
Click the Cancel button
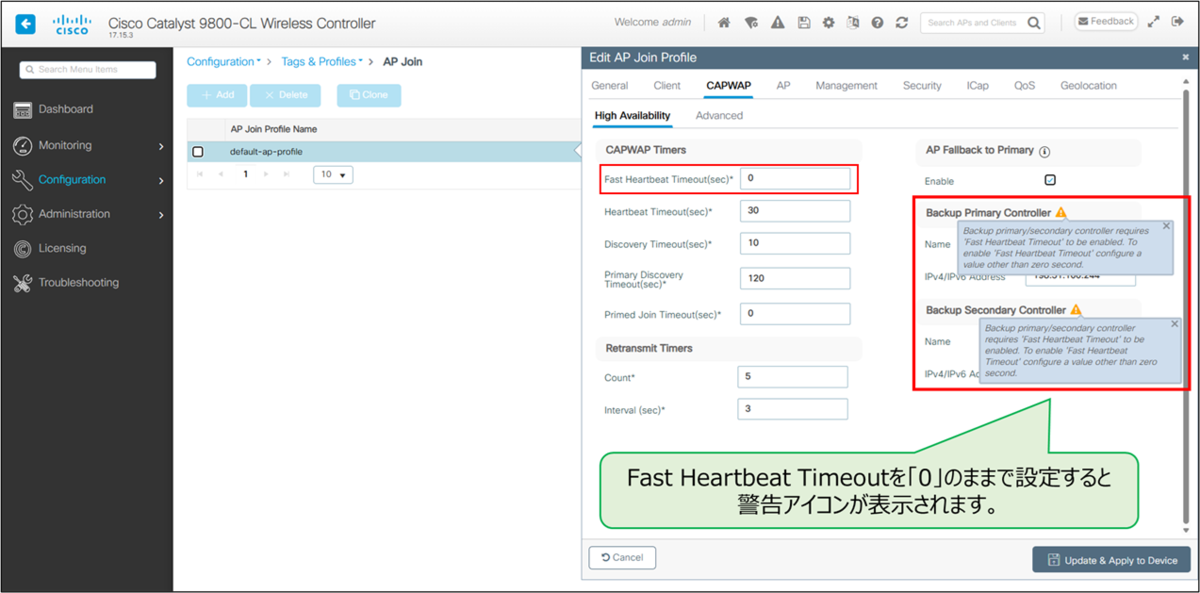[x=622, y=557]
